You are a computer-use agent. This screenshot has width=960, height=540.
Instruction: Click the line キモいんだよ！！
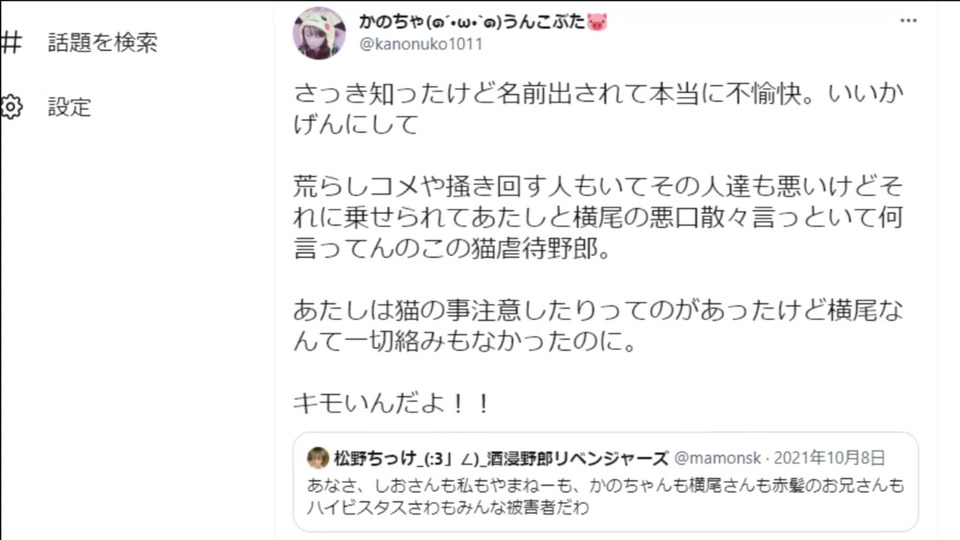(x=392, y=403)
